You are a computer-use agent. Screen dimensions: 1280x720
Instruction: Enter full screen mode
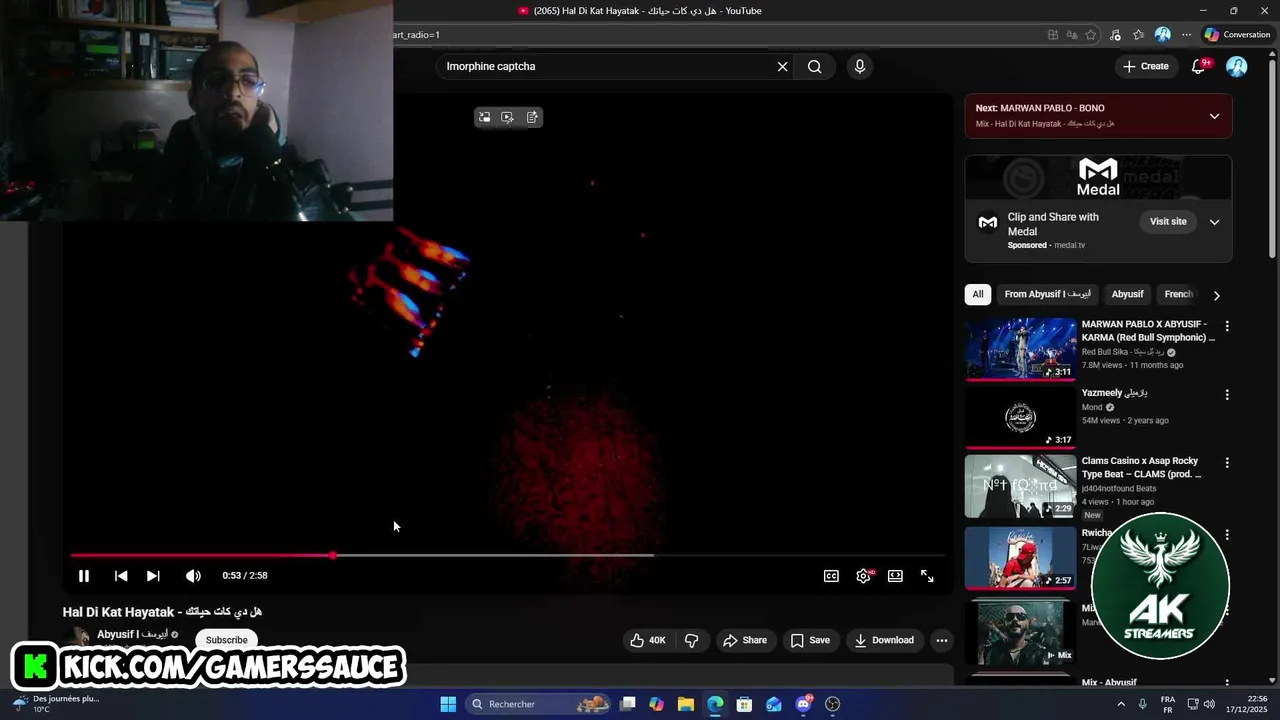coord(927,576)
